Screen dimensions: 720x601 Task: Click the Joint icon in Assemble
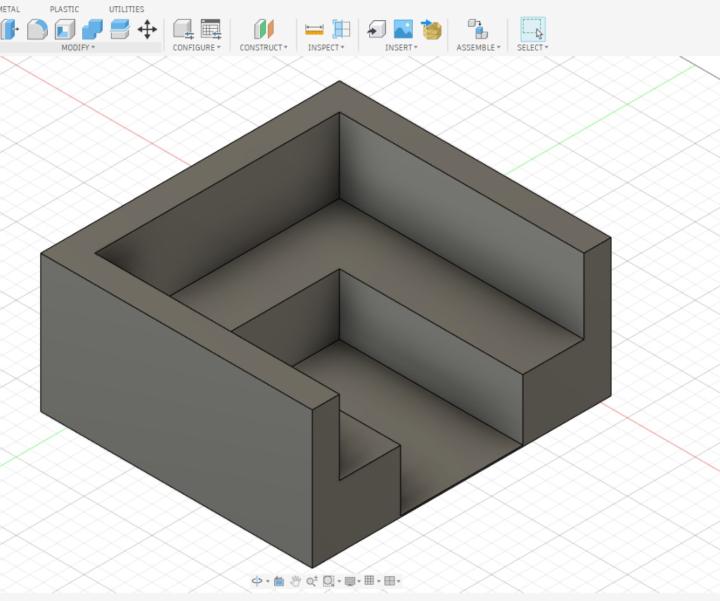click(x=478, y=29)
